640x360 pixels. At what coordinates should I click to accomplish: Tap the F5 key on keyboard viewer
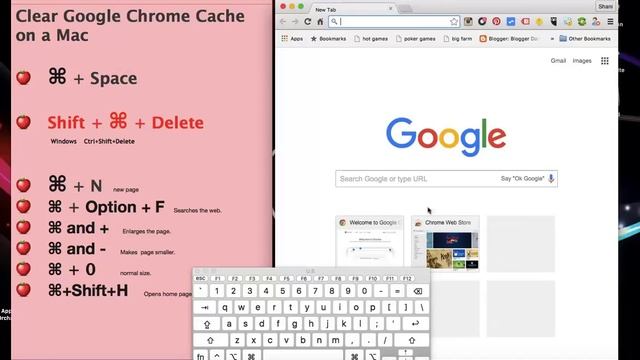287,279
